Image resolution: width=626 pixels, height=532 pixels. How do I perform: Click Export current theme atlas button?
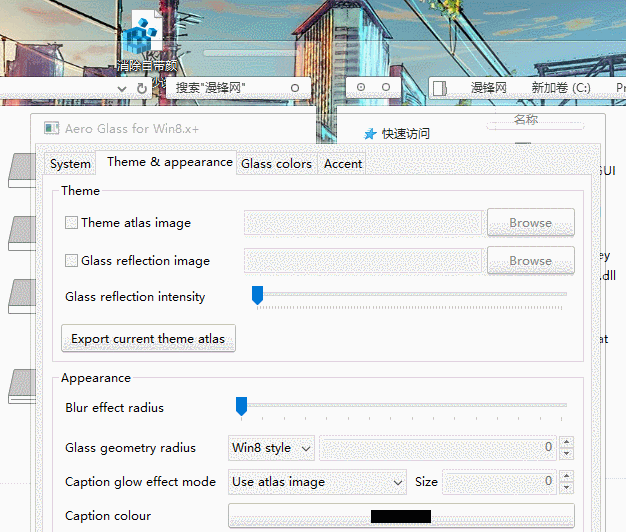tap(148, 339)
